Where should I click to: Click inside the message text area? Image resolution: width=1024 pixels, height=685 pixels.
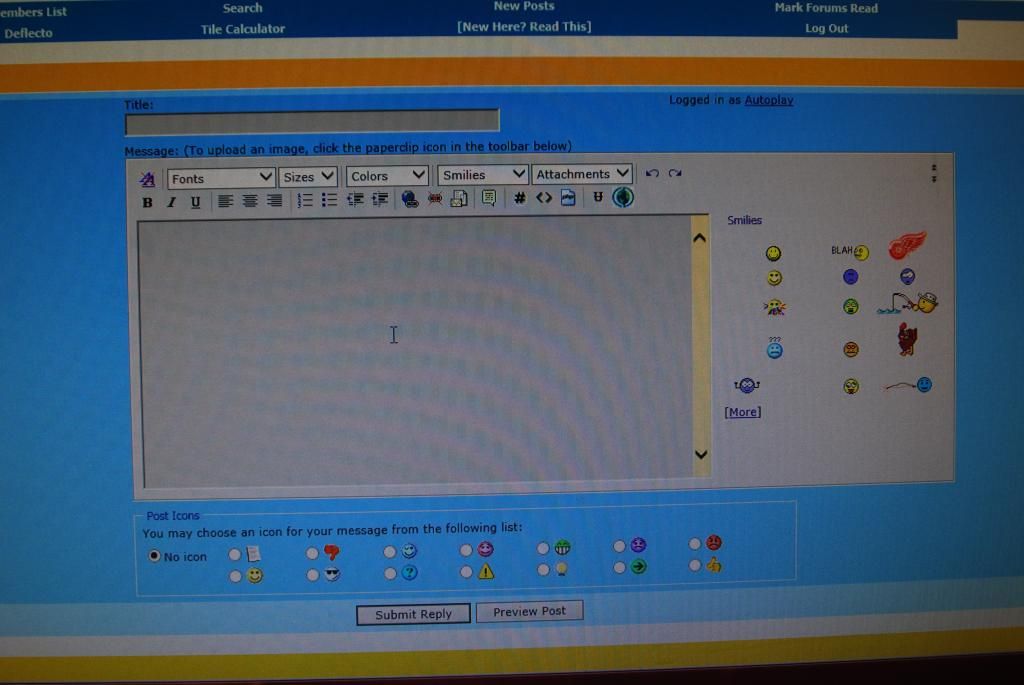pos(415,353)
